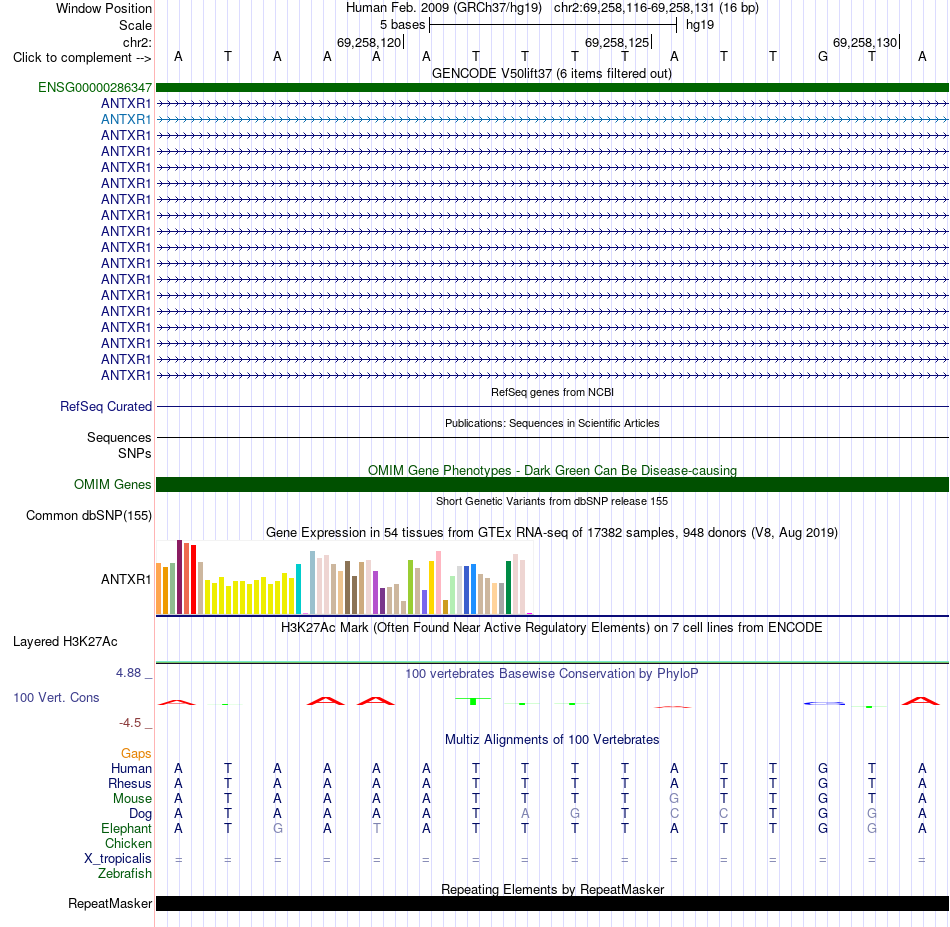Open the GTEx Gene Expression track title
The height and width of the screenshot is (927, 950).
[552, 533]
